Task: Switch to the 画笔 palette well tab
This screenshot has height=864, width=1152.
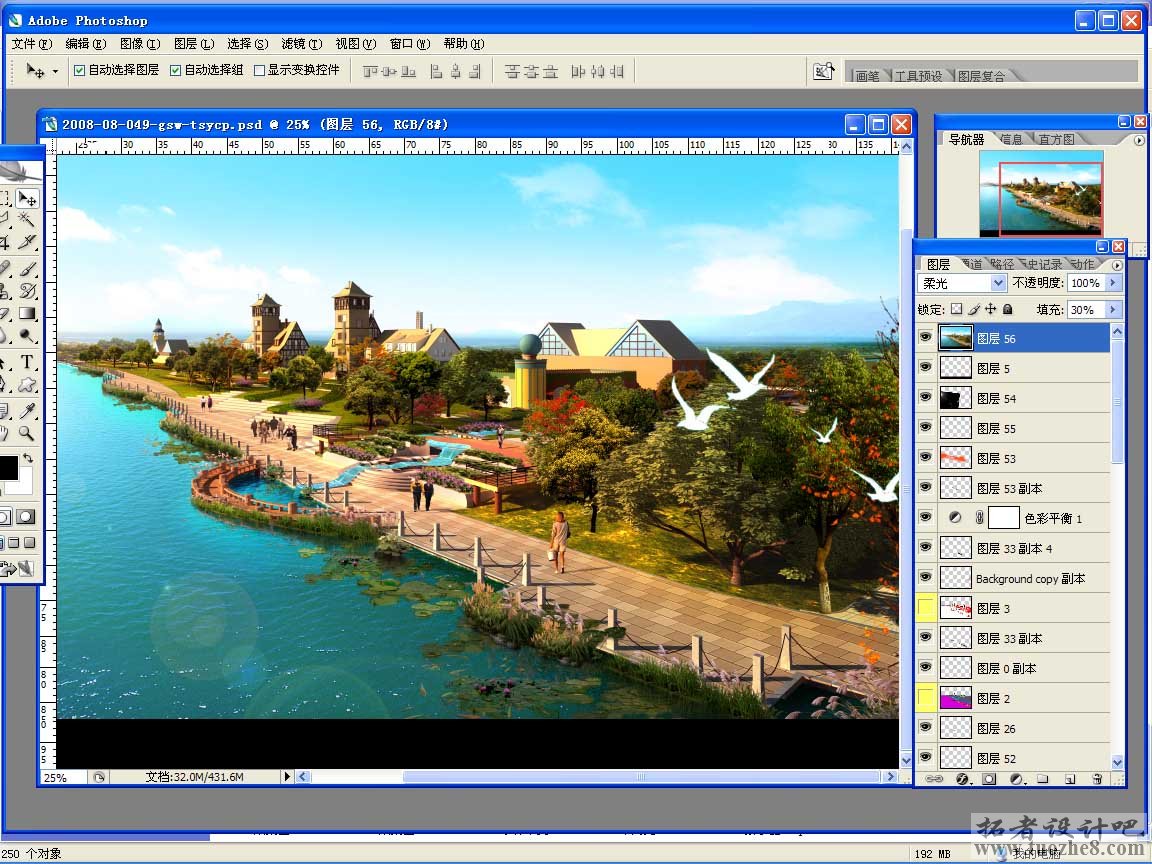Action: (x=867, y=76)
